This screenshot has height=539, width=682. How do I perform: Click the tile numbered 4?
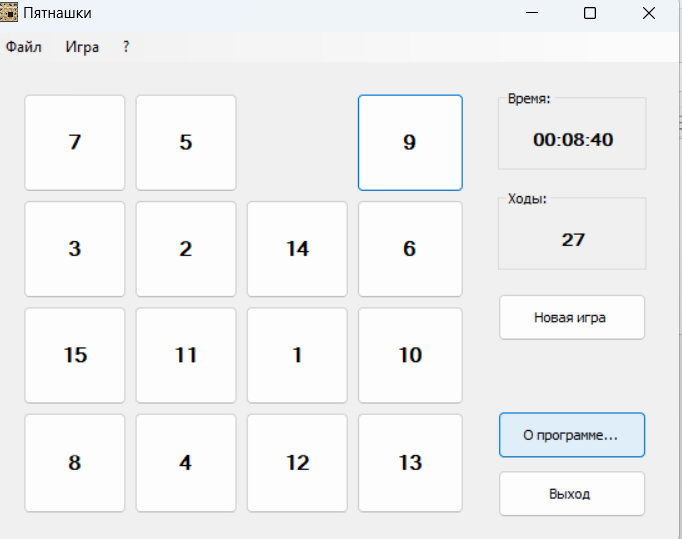(x=186, y=463)
